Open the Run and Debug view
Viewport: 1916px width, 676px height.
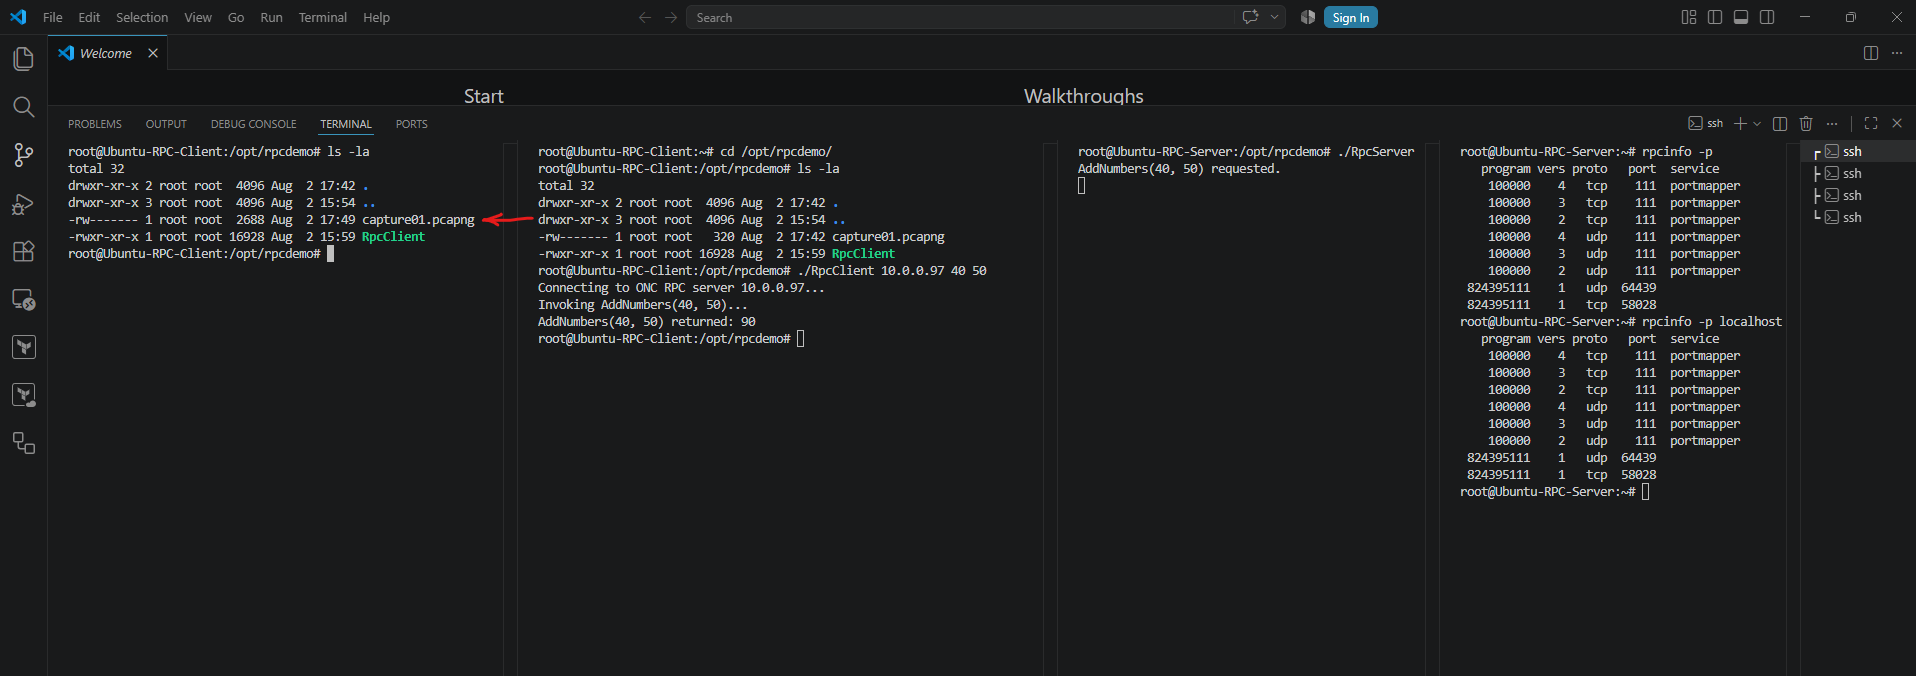click(x=23, y=203)
